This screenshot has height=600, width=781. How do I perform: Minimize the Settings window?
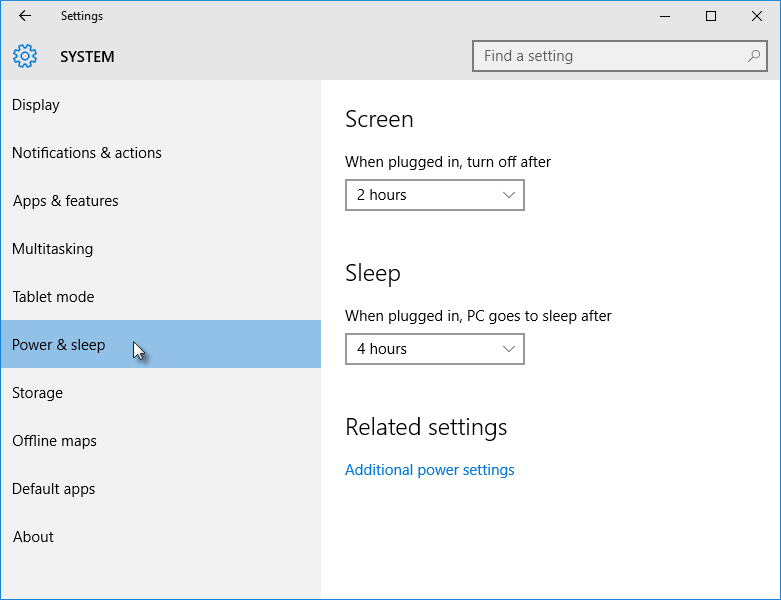(665, 16)
